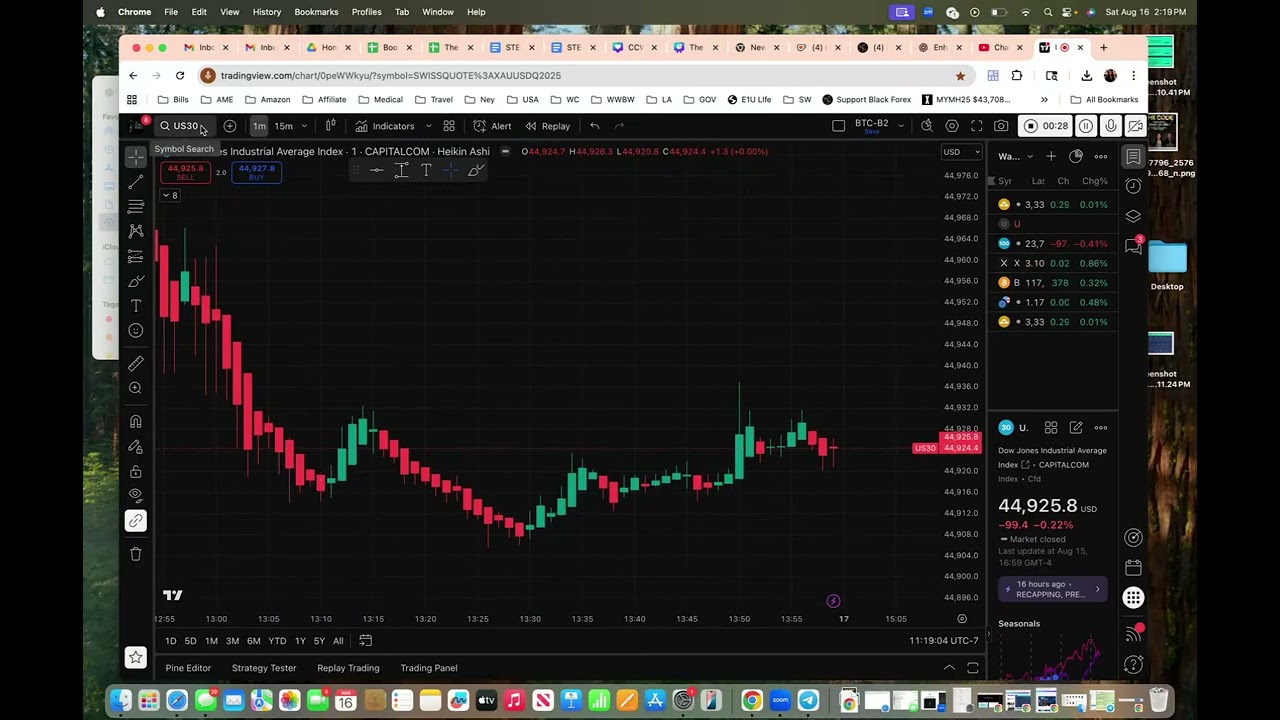1280x720 pixels.
Task: Open chats panel with 3 notifications
Action: coord(1133,245)
